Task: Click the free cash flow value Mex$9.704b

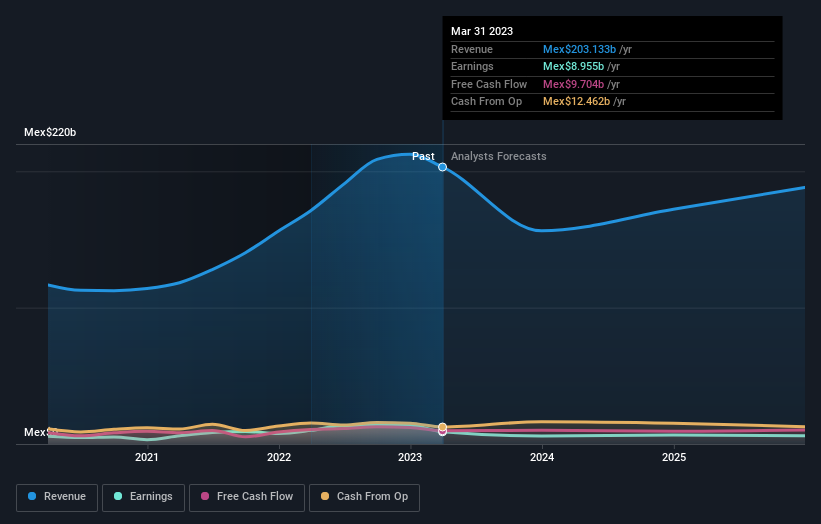Action: pos(573,84)
